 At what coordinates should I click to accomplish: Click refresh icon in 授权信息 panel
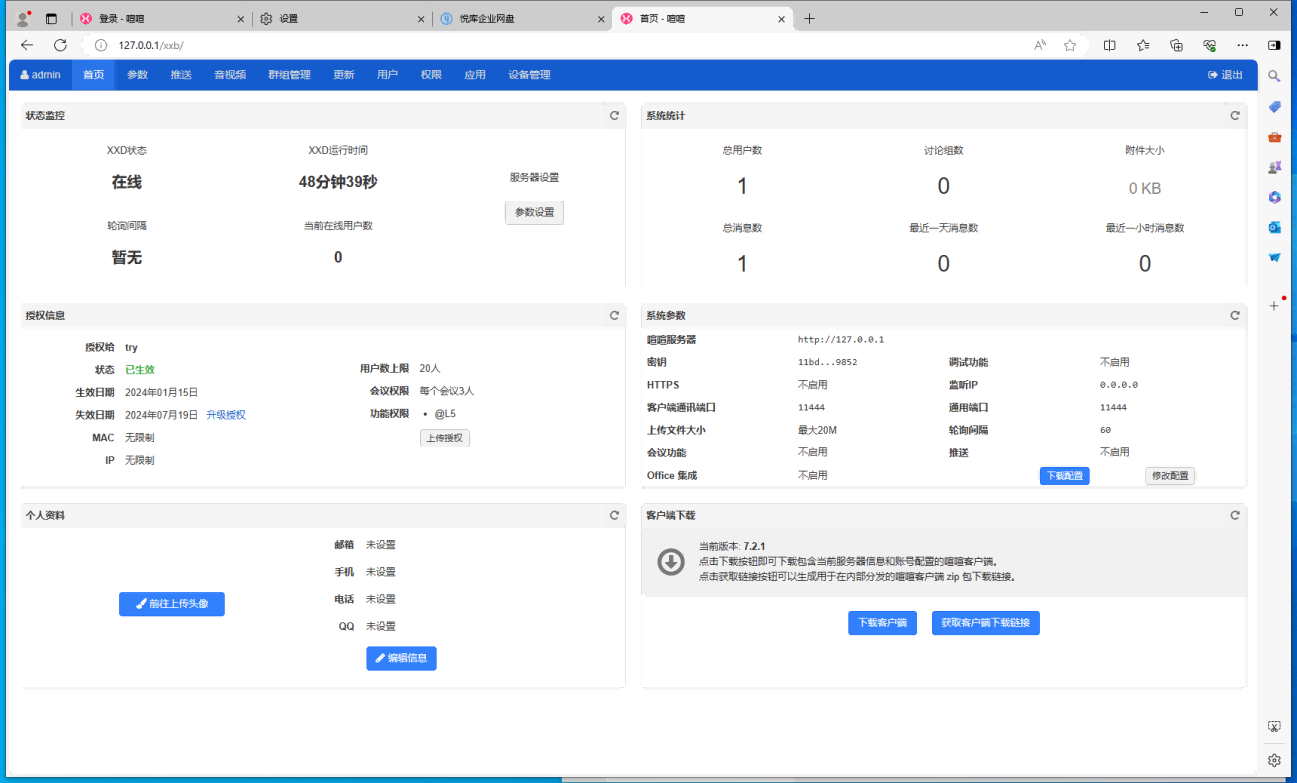[x=614, y=315]
